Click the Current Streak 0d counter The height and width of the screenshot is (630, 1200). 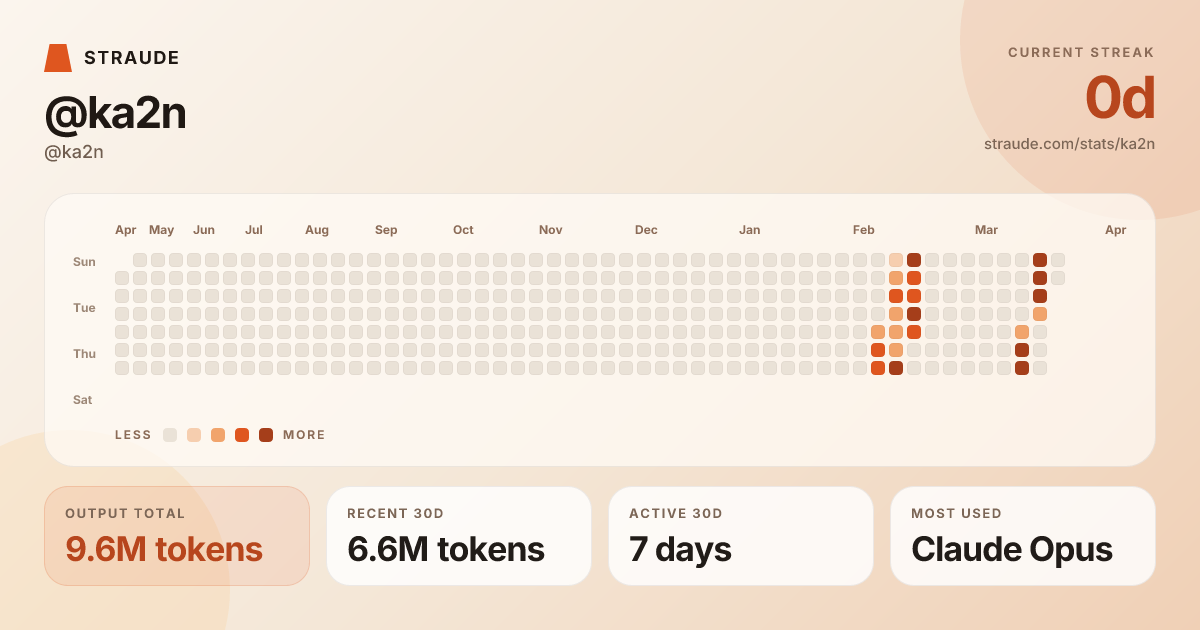[x=1120, y=99]
